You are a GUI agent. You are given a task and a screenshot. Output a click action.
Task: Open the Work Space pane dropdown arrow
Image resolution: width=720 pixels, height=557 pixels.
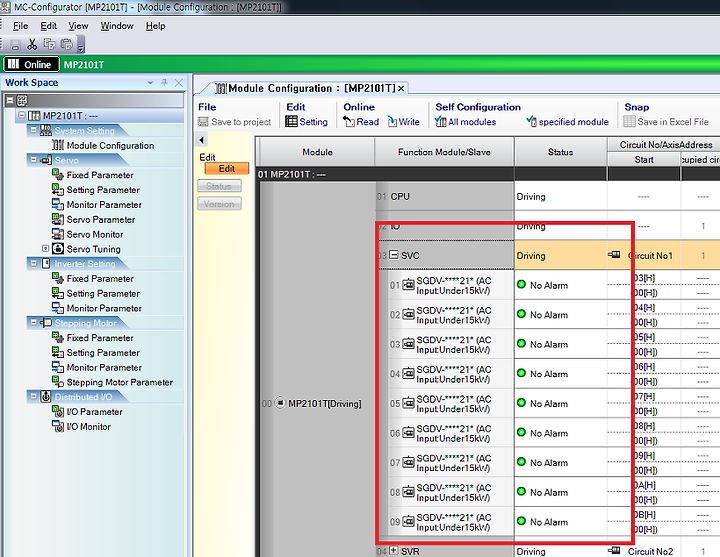tap(150, 83)
